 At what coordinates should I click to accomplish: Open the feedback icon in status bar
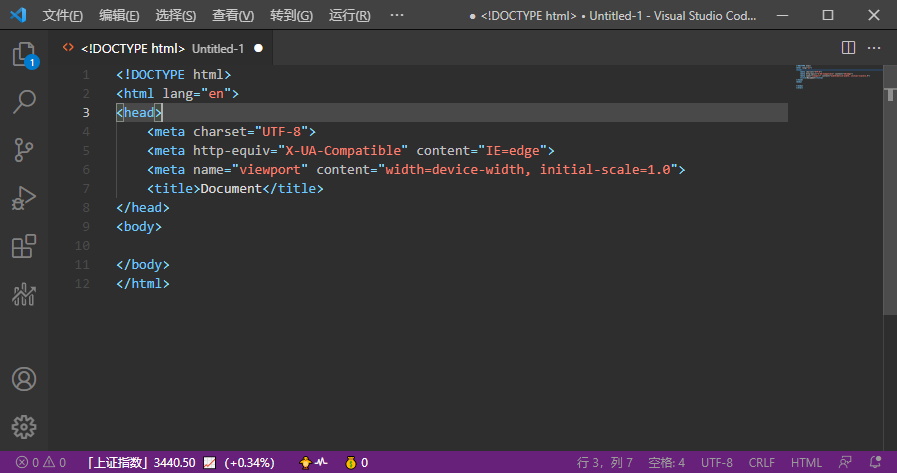845,462
